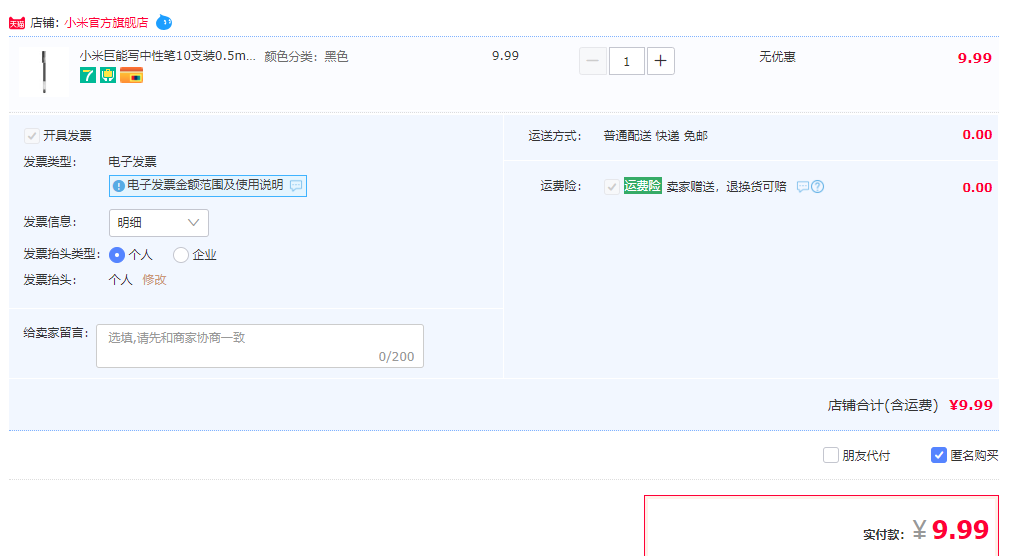
Task: Open the Wangwang chat icon beside the store name
Action: (164, 23)
